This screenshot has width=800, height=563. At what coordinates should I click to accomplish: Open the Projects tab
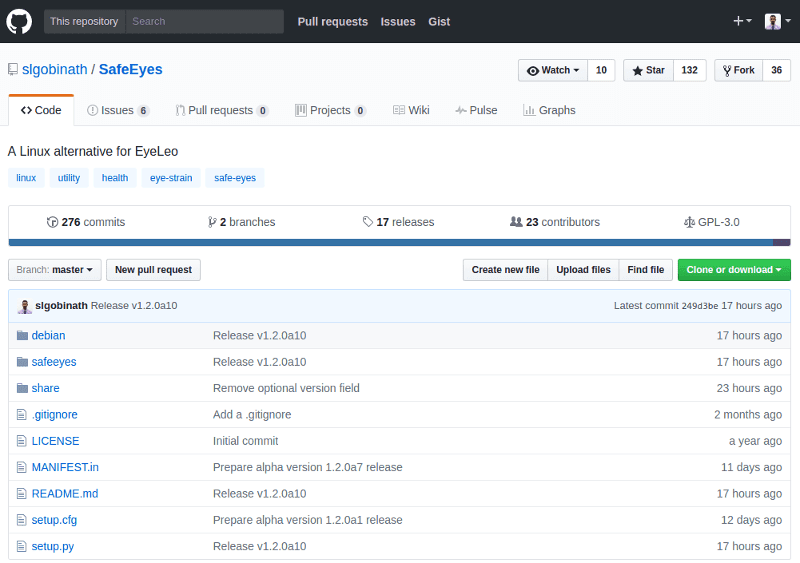point(331,110)
